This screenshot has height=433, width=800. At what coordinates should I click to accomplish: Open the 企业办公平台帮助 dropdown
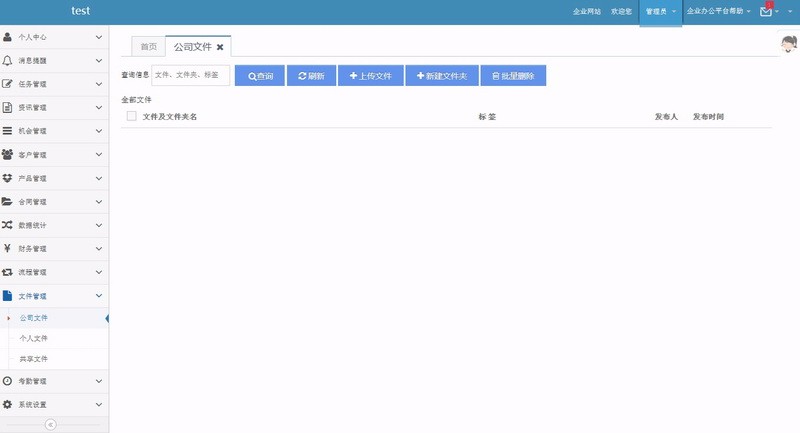tap(718, 11)
